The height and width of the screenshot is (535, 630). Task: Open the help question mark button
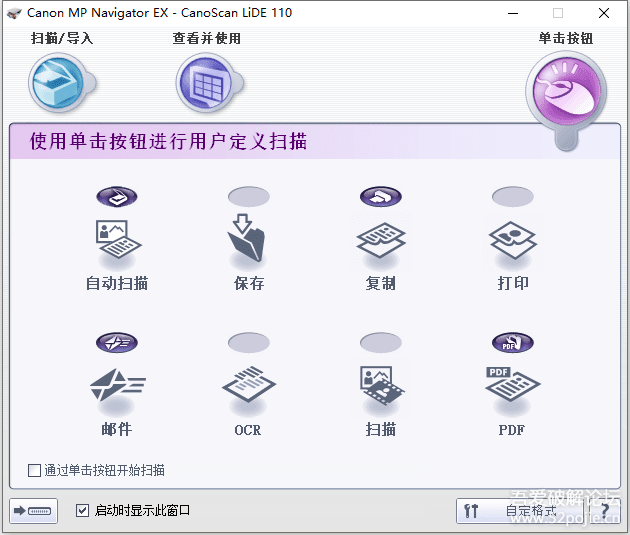point(604,511)
